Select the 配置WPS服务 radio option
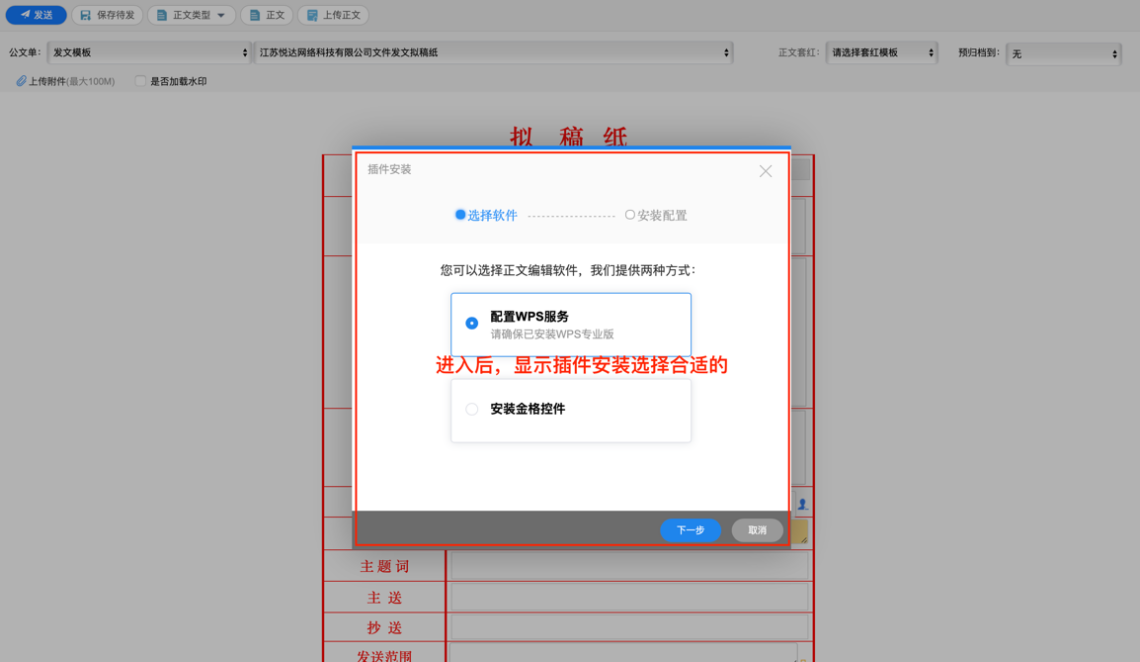Viewport: 1140px width, 662px height. tap(471, 320)
